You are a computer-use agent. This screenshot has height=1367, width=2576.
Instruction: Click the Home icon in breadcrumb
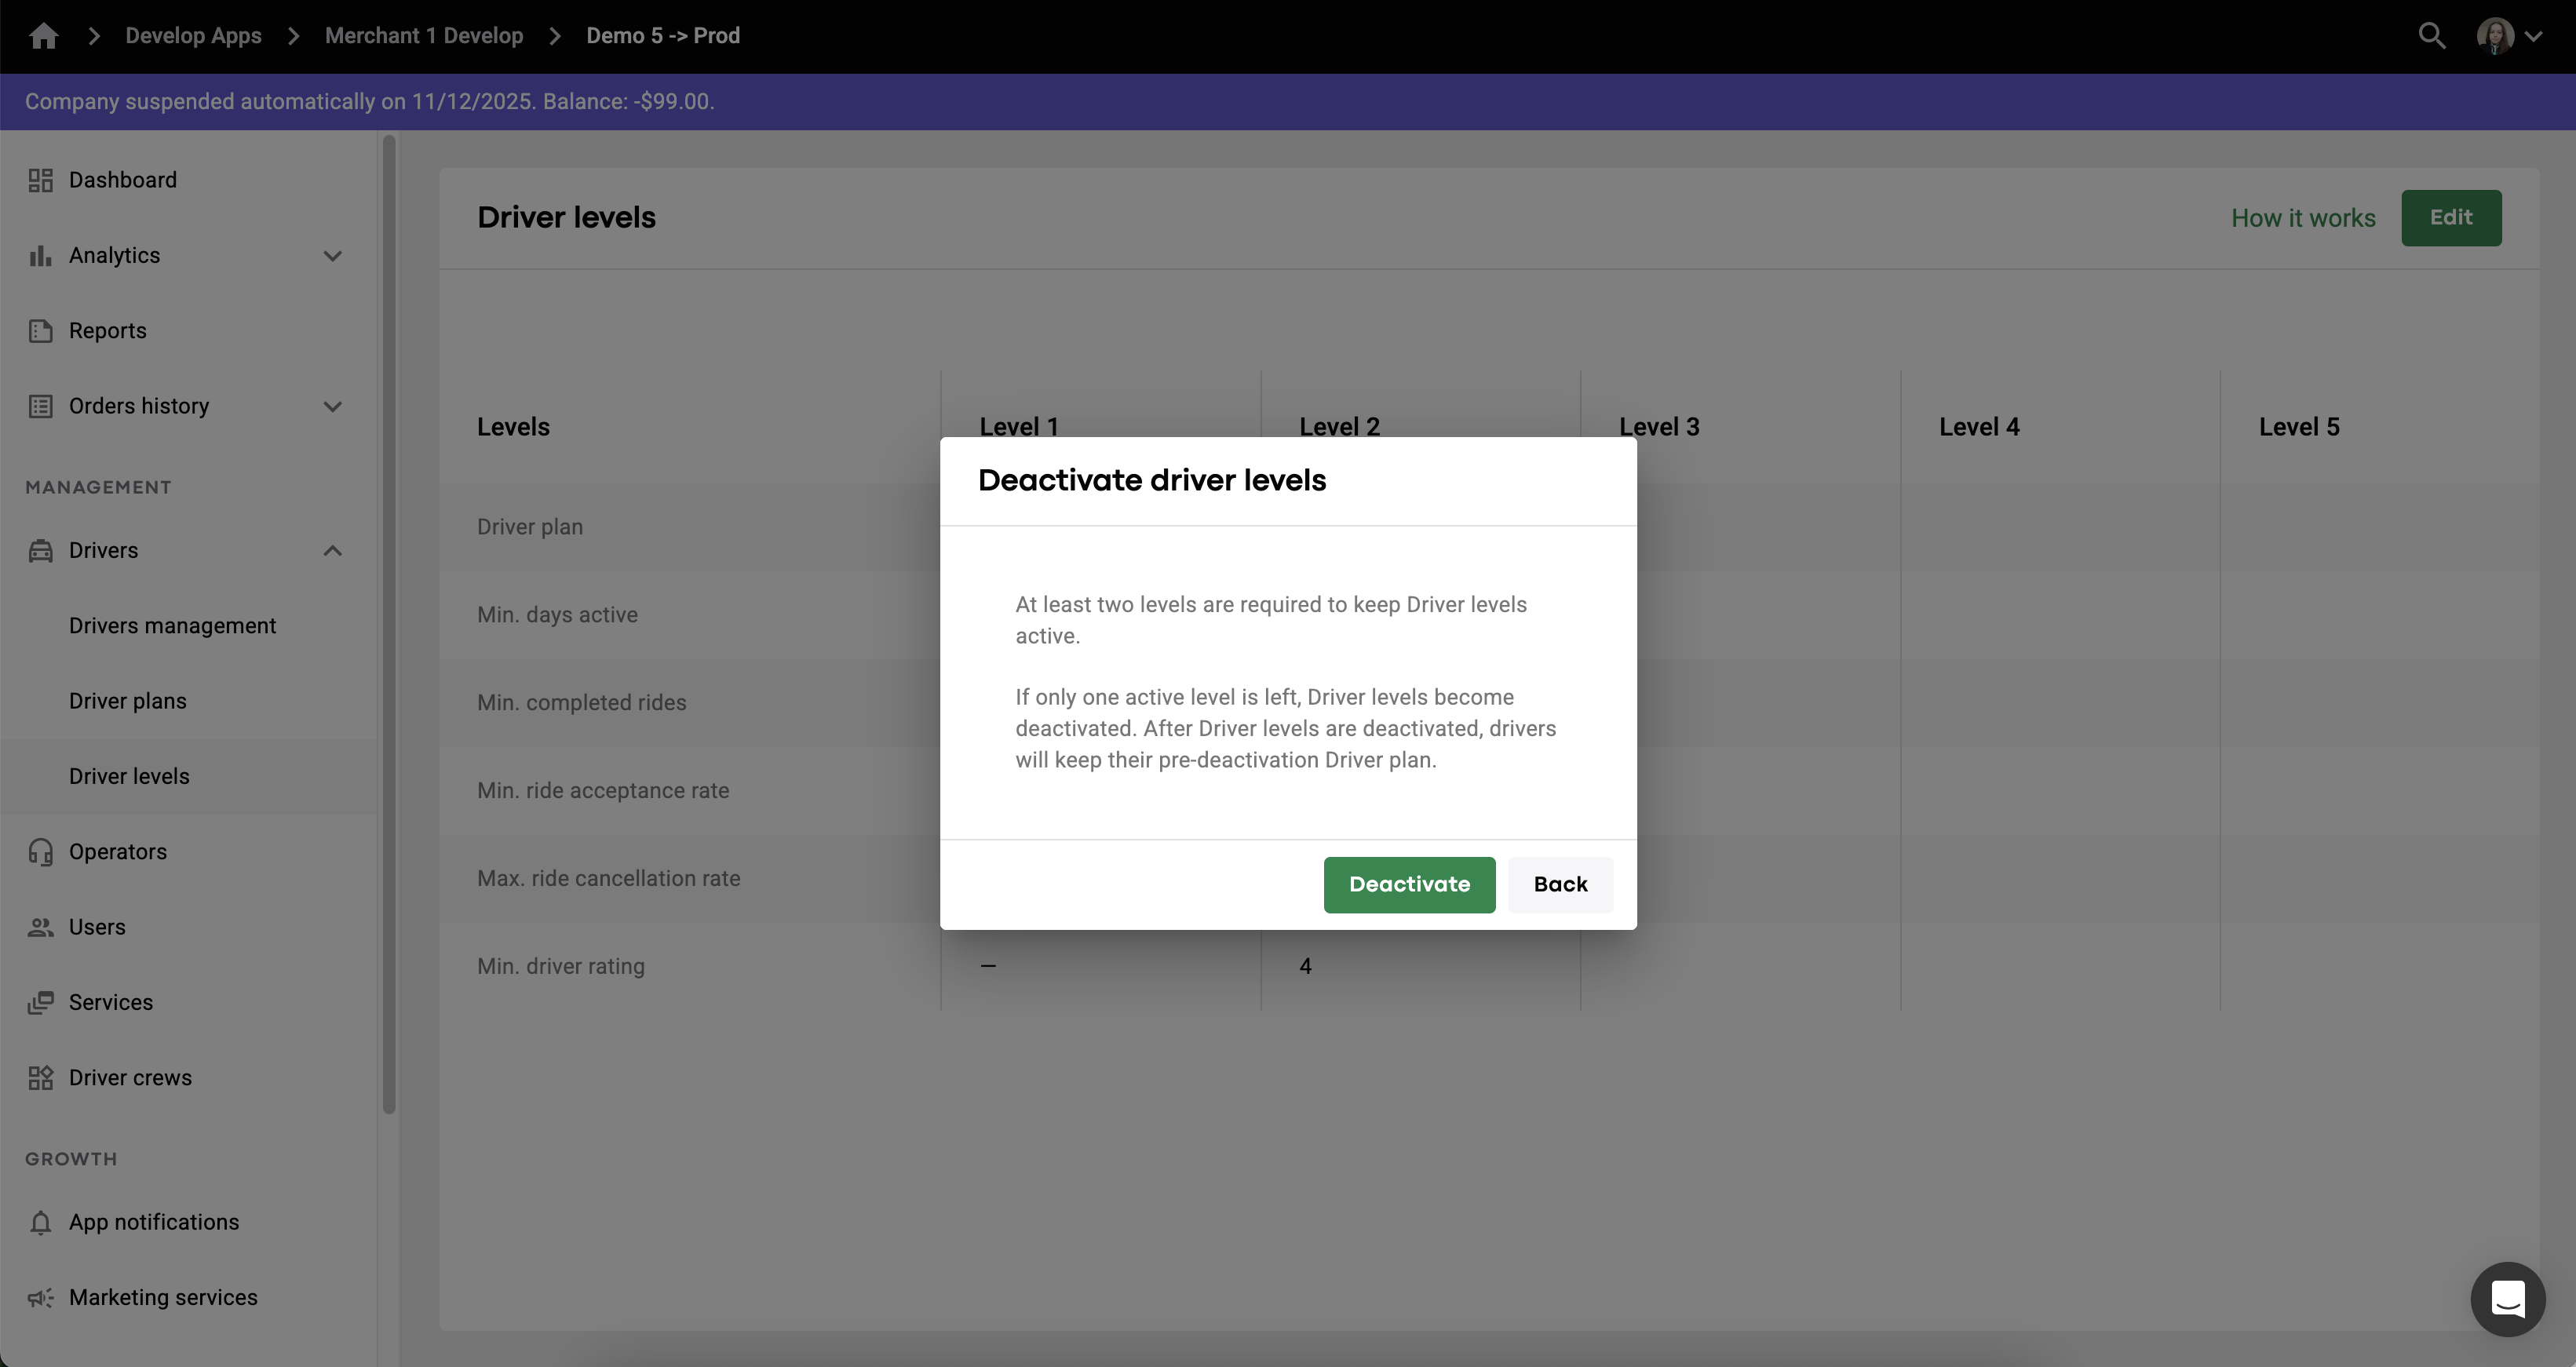coord(43,36)
